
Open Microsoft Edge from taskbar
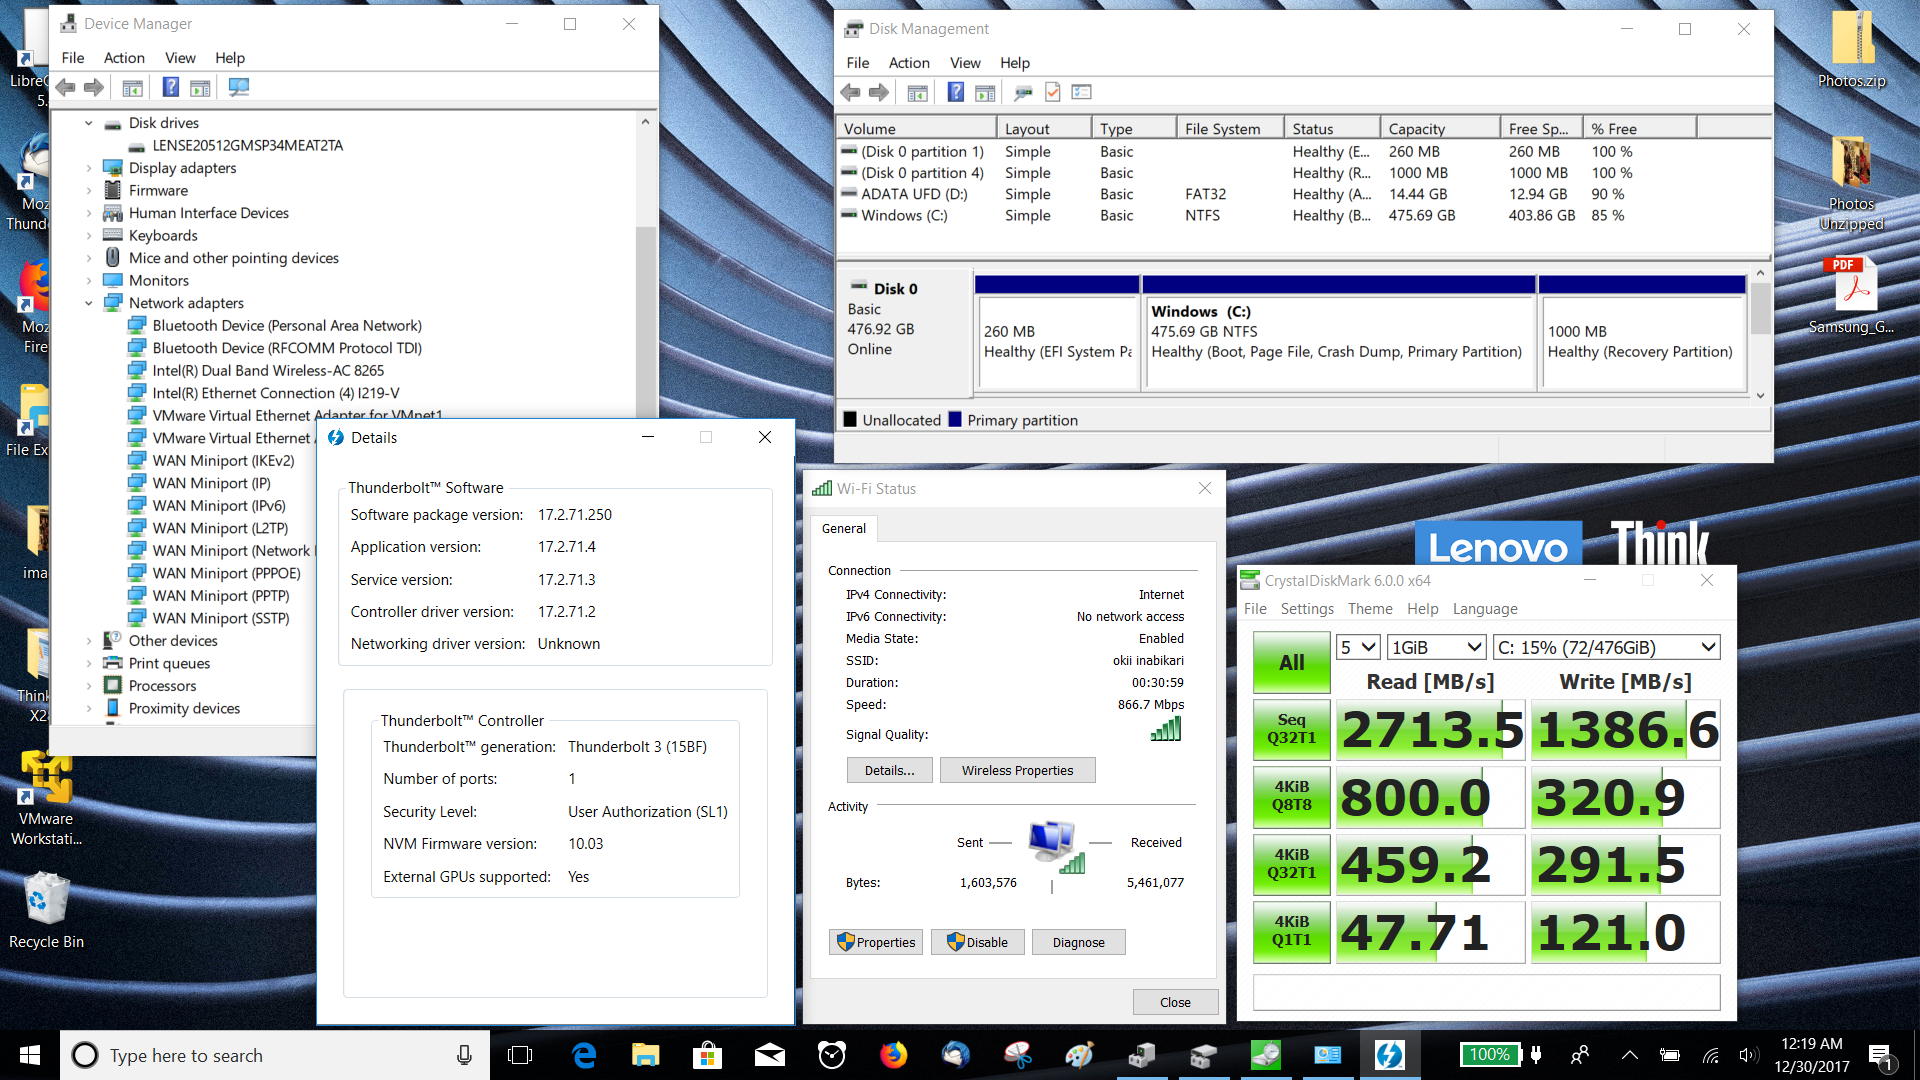pos(584,1055)
